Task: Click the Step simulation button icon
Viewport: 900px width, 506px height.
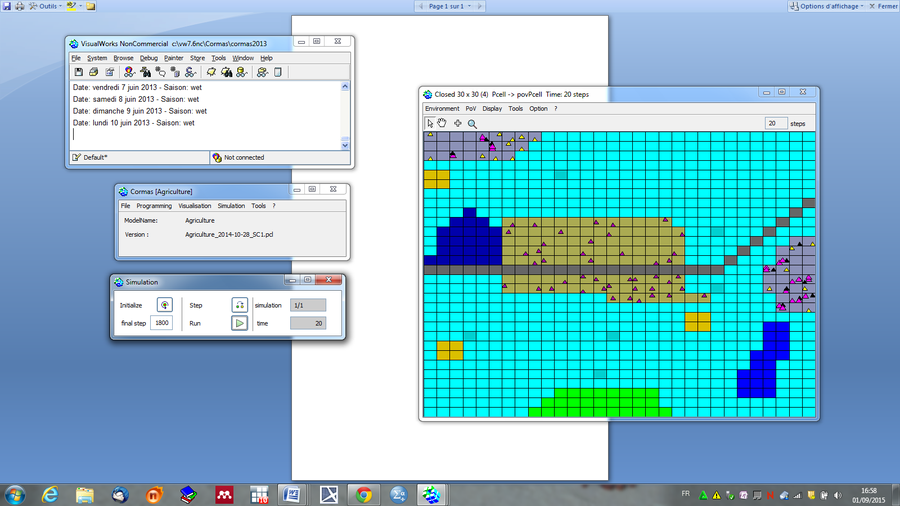Action: [x=239, y=305]
